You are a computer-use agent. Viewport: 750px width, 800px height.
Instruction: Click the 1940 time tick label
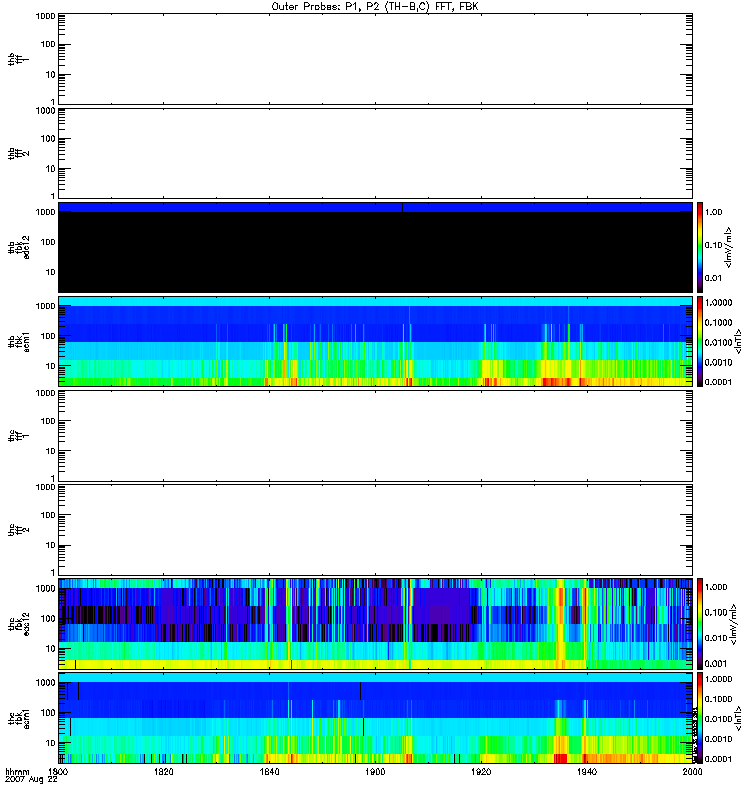(587, 771)
